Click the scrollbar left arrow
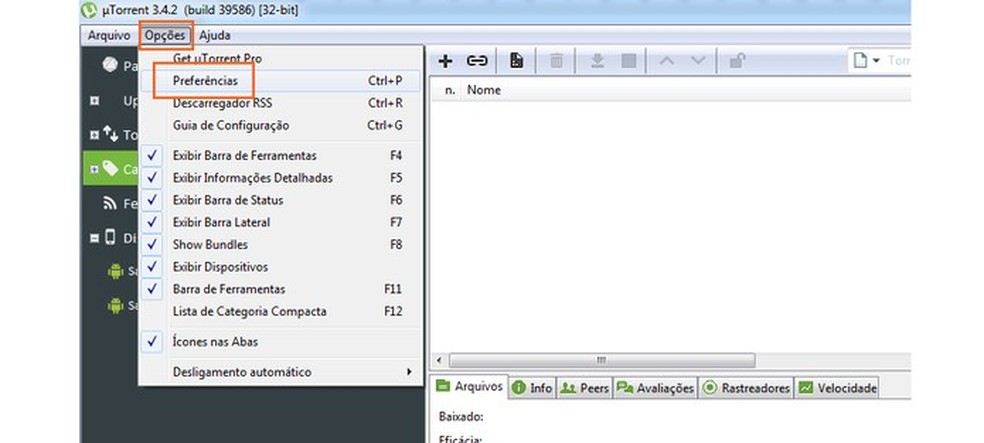Screen dimensions: 984x443 point(439,360)
